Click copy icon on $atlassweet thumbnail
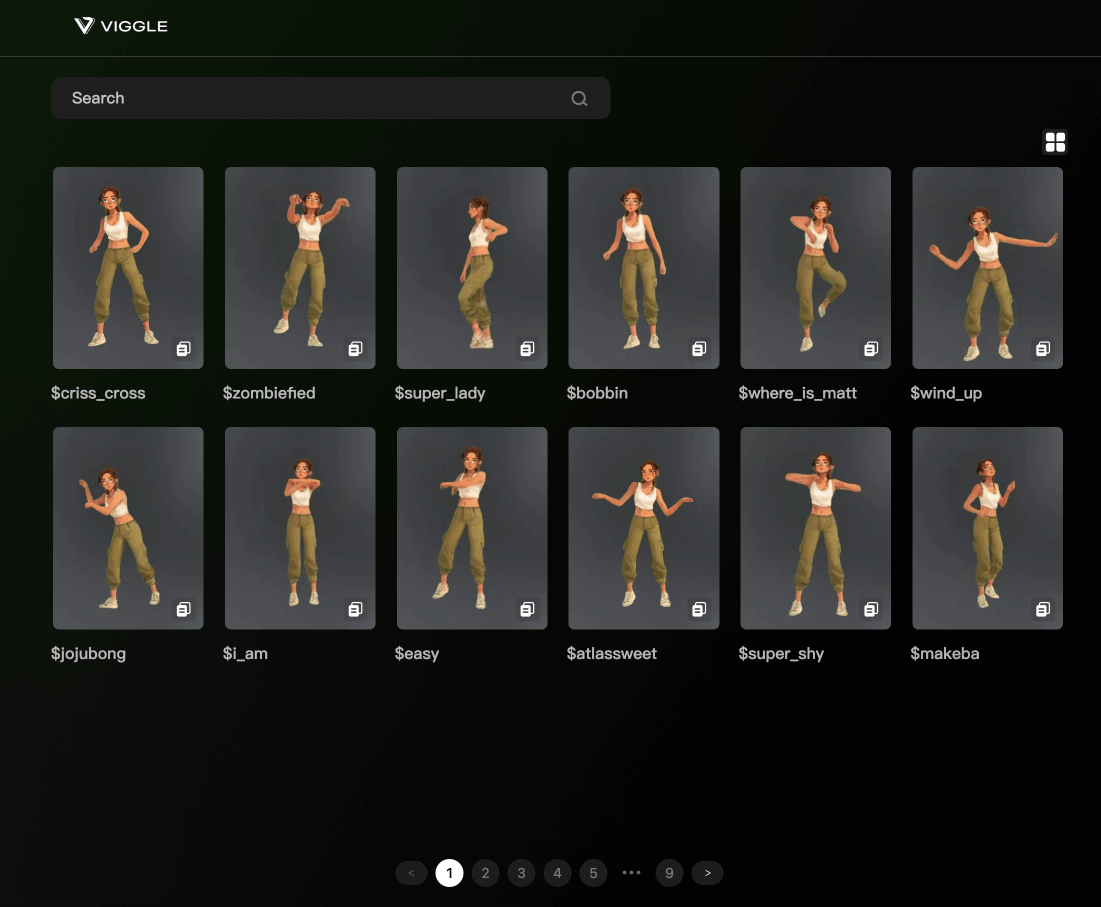Viewport: 1101px width, 907px height. [x=699, y=609]
